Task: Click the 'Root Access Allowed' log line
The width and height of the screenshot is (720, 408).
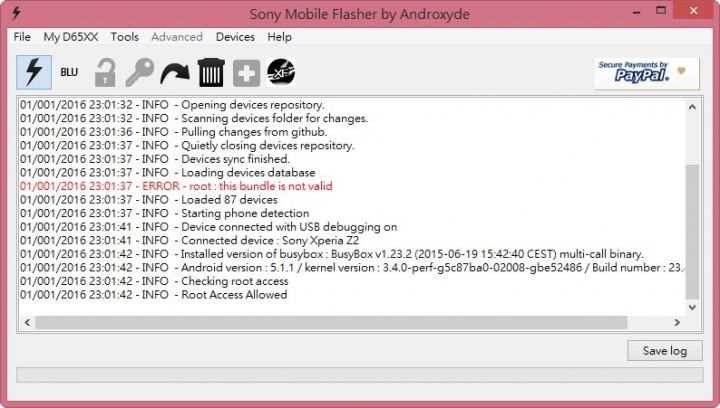Action: coord(153,295)
